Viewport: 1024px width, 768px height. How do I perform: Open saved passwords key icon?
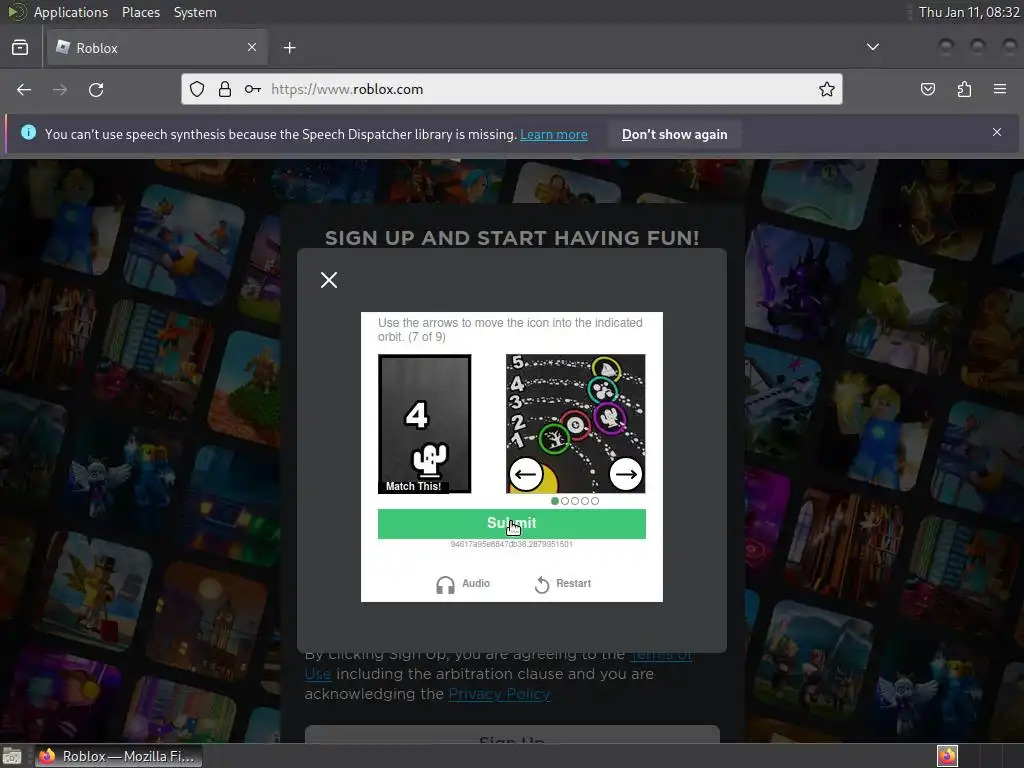253,89
